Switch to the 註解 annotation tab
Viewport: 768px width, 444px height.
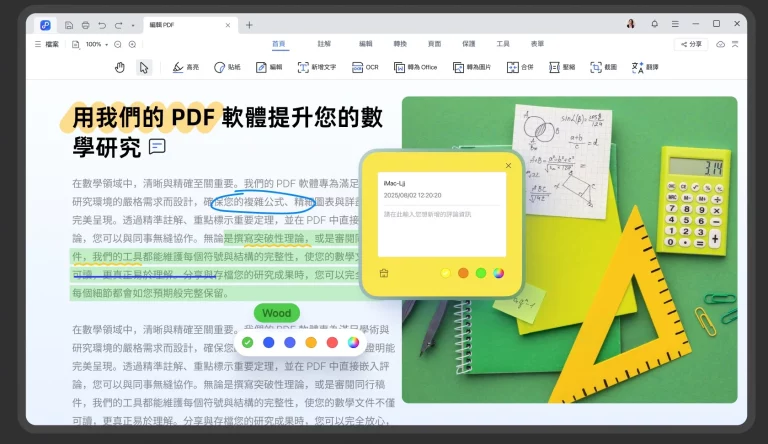click(324, 44)
